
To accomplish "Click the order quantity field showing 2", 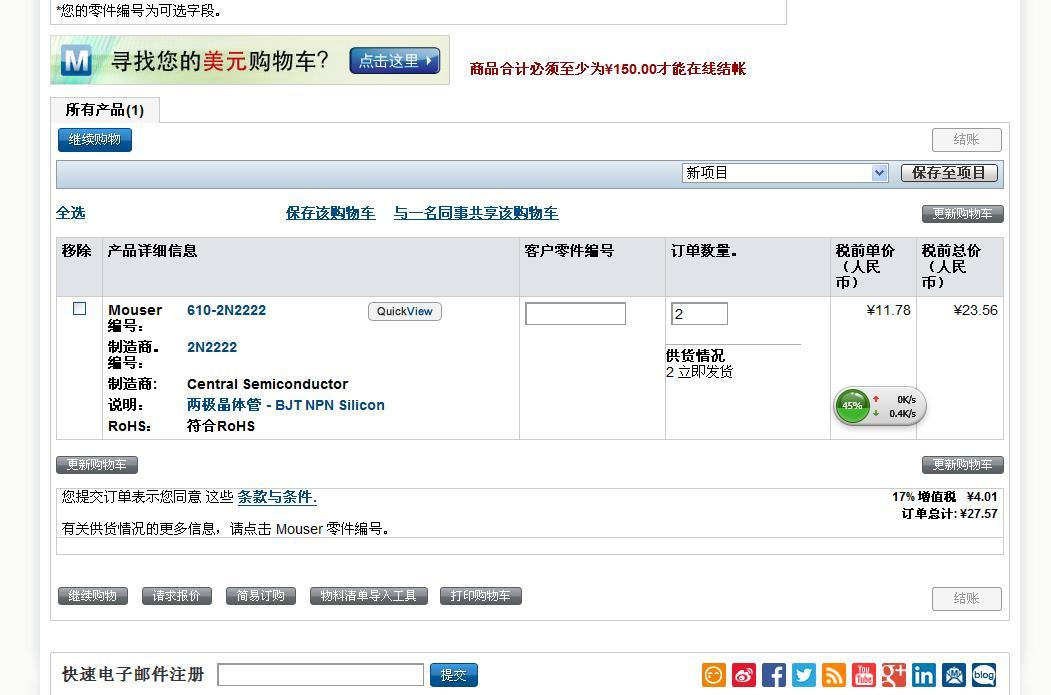I will pyautogui.click(x=699, y=314).
